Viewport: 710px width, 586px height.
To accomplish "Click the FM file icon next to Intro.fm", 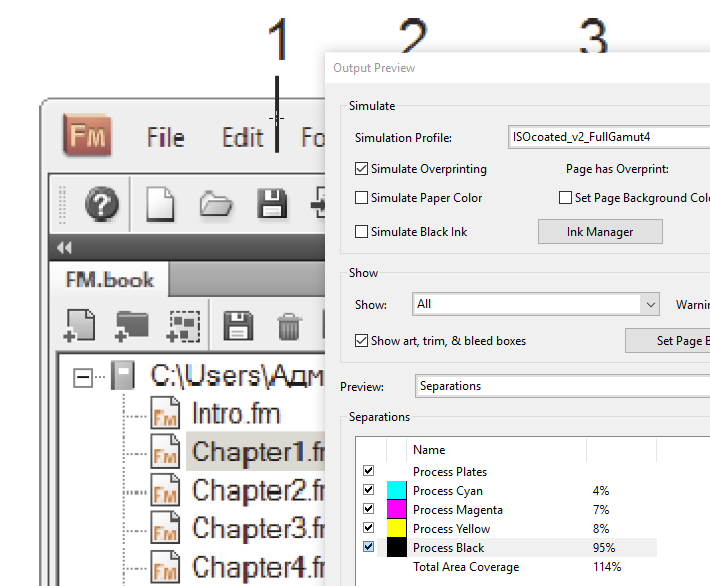I will tap(165, 413).
